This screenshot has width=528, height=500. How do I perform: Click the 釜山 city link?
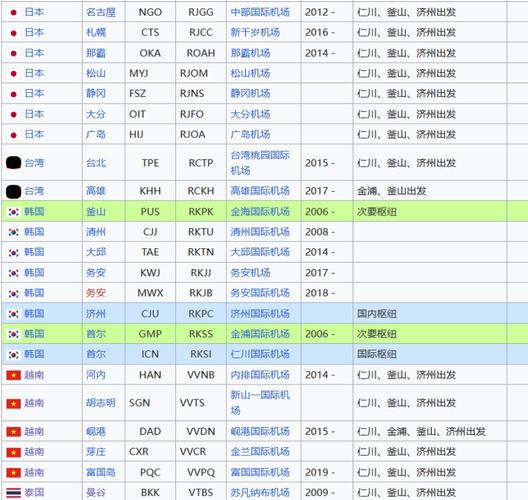(96, 212)
